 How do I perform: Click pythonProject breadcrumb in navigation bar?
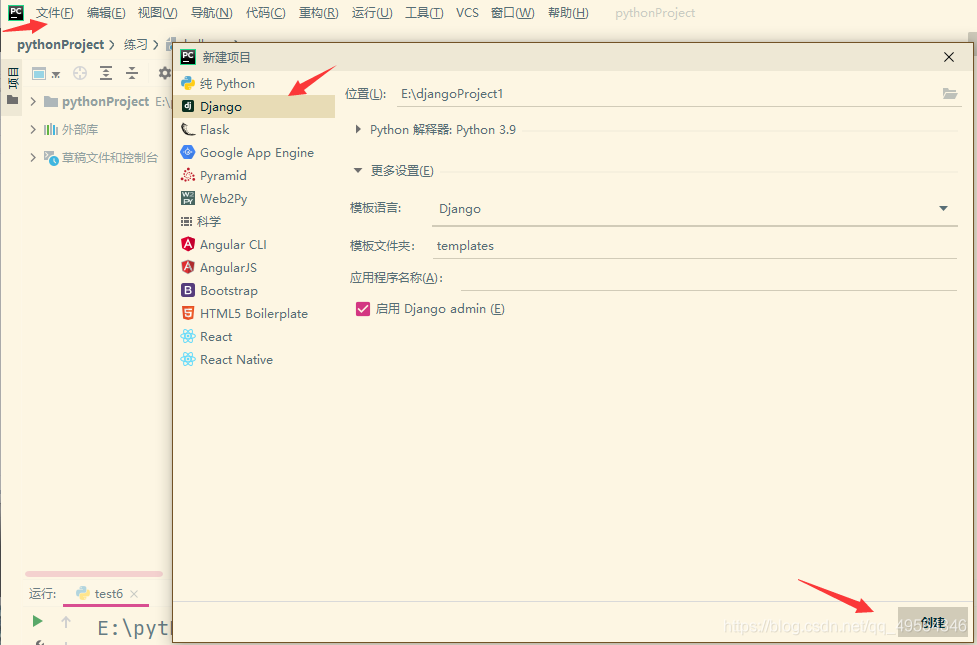point(60,45)
